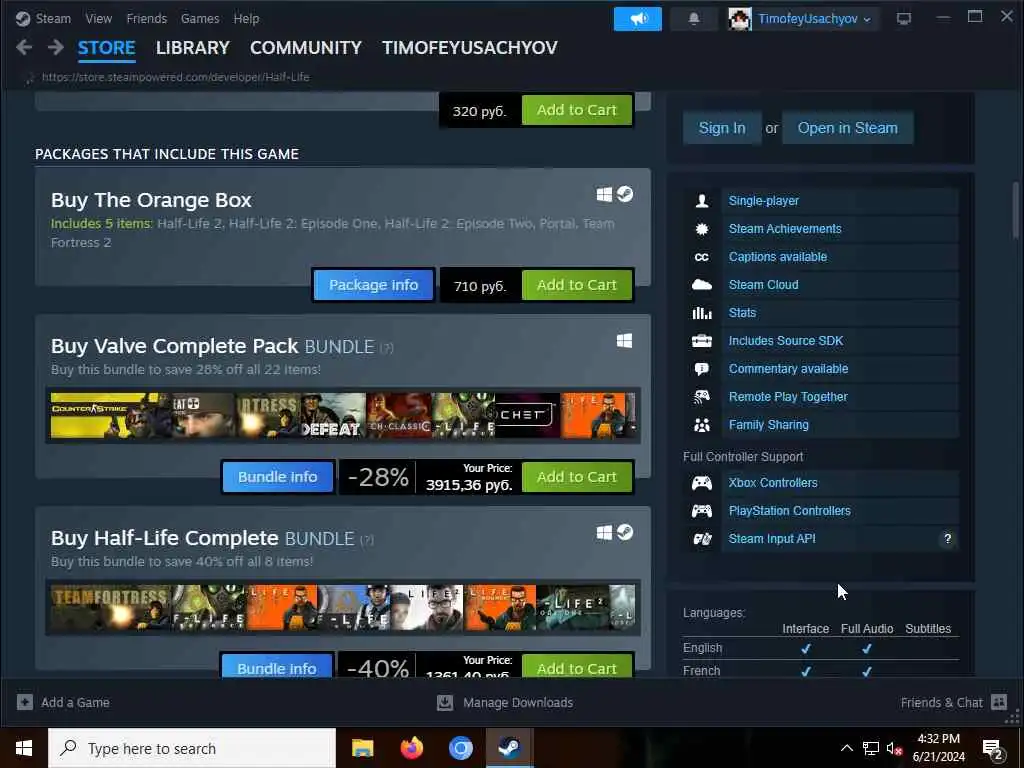Click the Valve Complete Pack bundle help mark
The height and width of the screenshot is (768, 1024).
(387, 347)
